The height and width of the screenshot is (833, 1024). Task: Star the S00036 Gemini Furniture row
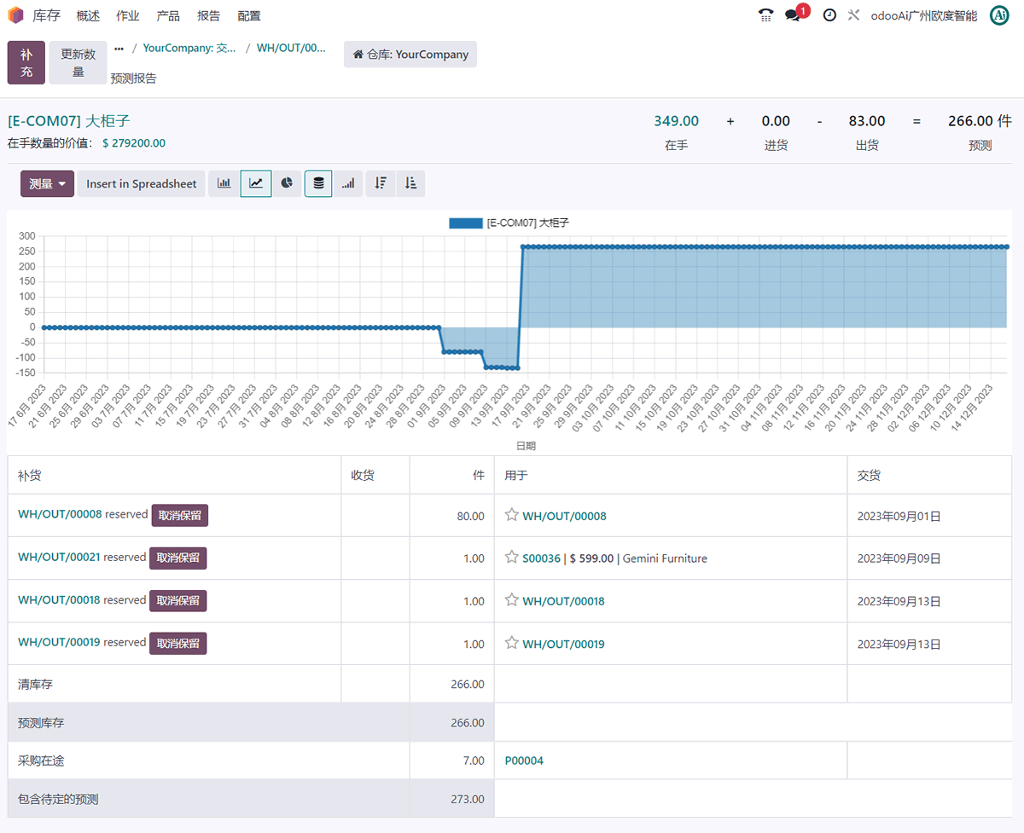coord(511,558)
